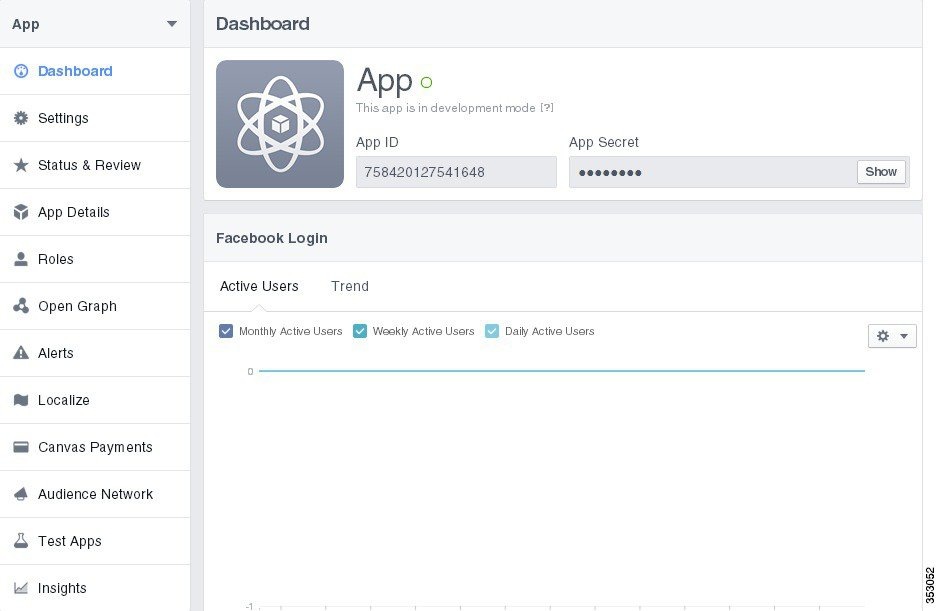Expand the App selector dropdown arrow

(172, 24)
